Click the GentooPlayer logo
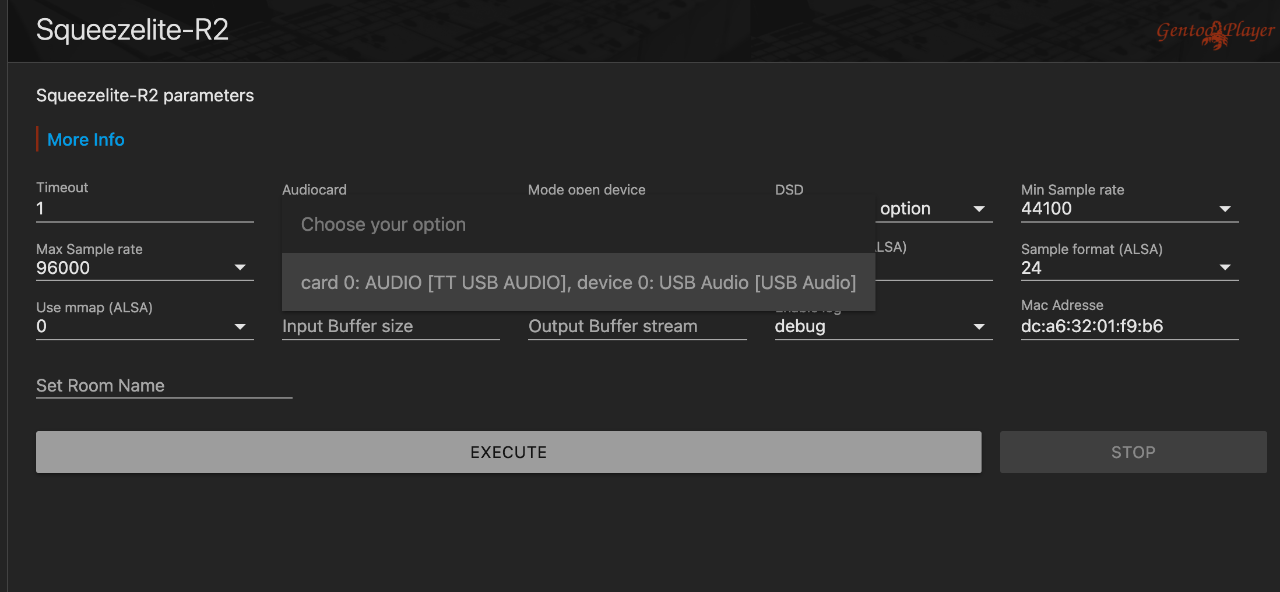1280x592 pixels. coord(1215,33)
